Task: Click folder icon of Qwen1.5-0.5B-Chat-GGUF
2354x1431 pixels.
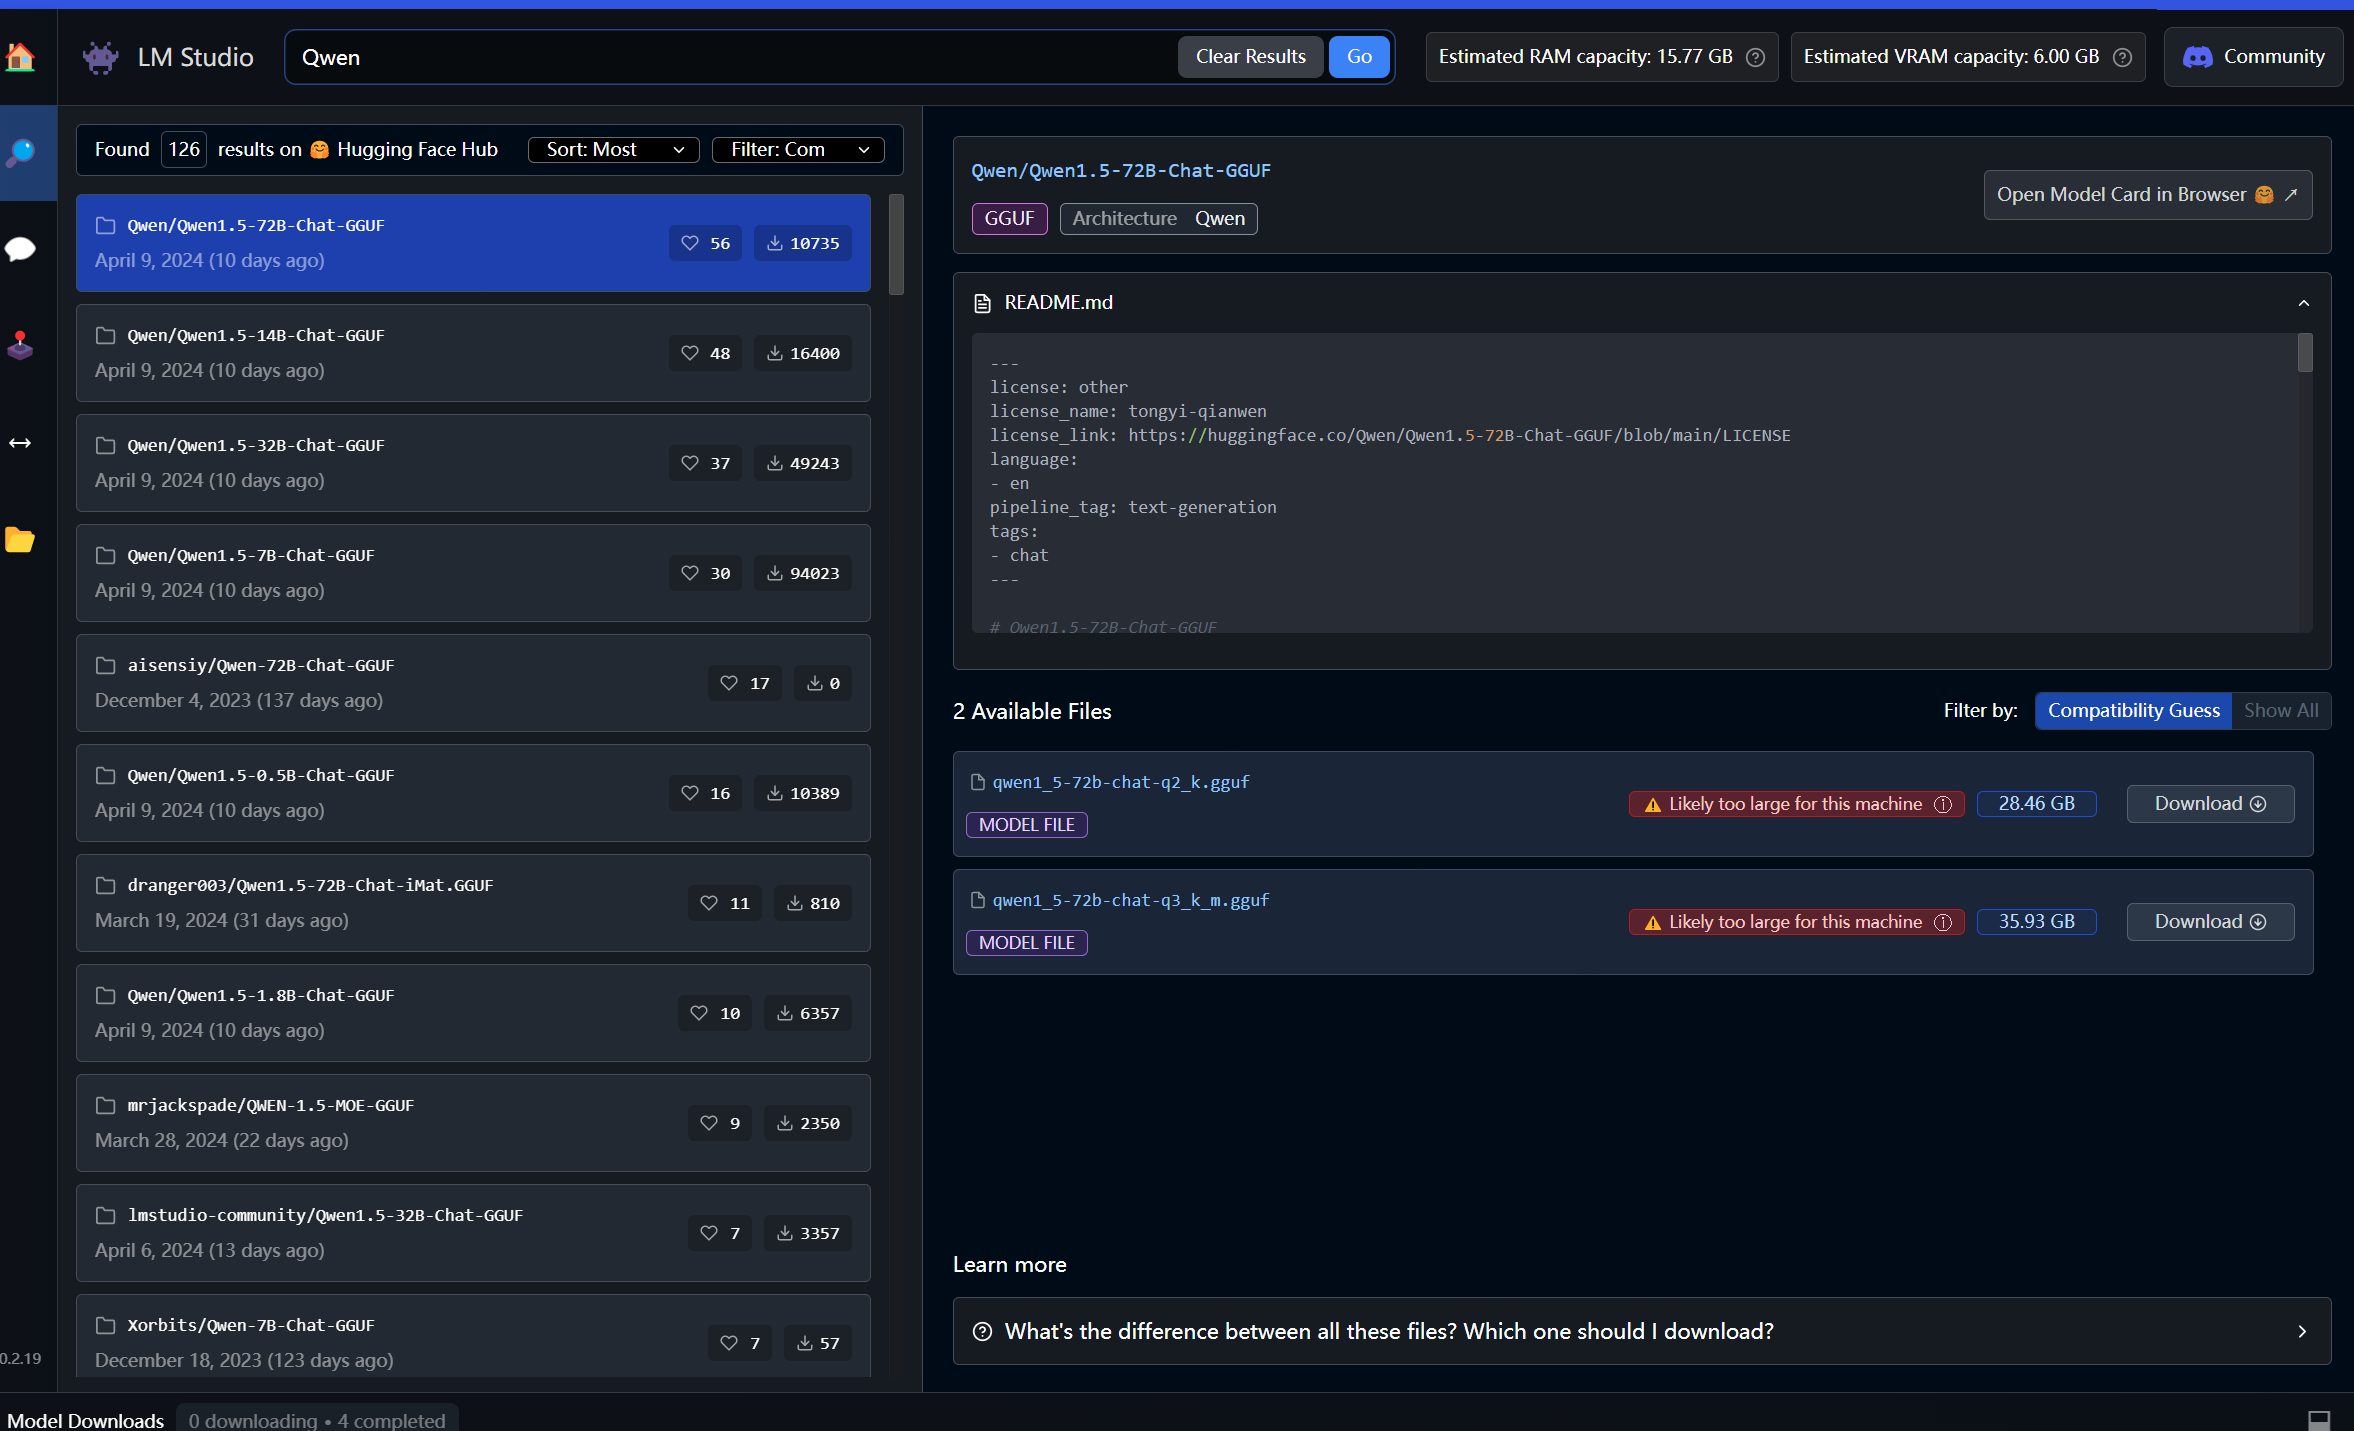Action: (105, 775)
